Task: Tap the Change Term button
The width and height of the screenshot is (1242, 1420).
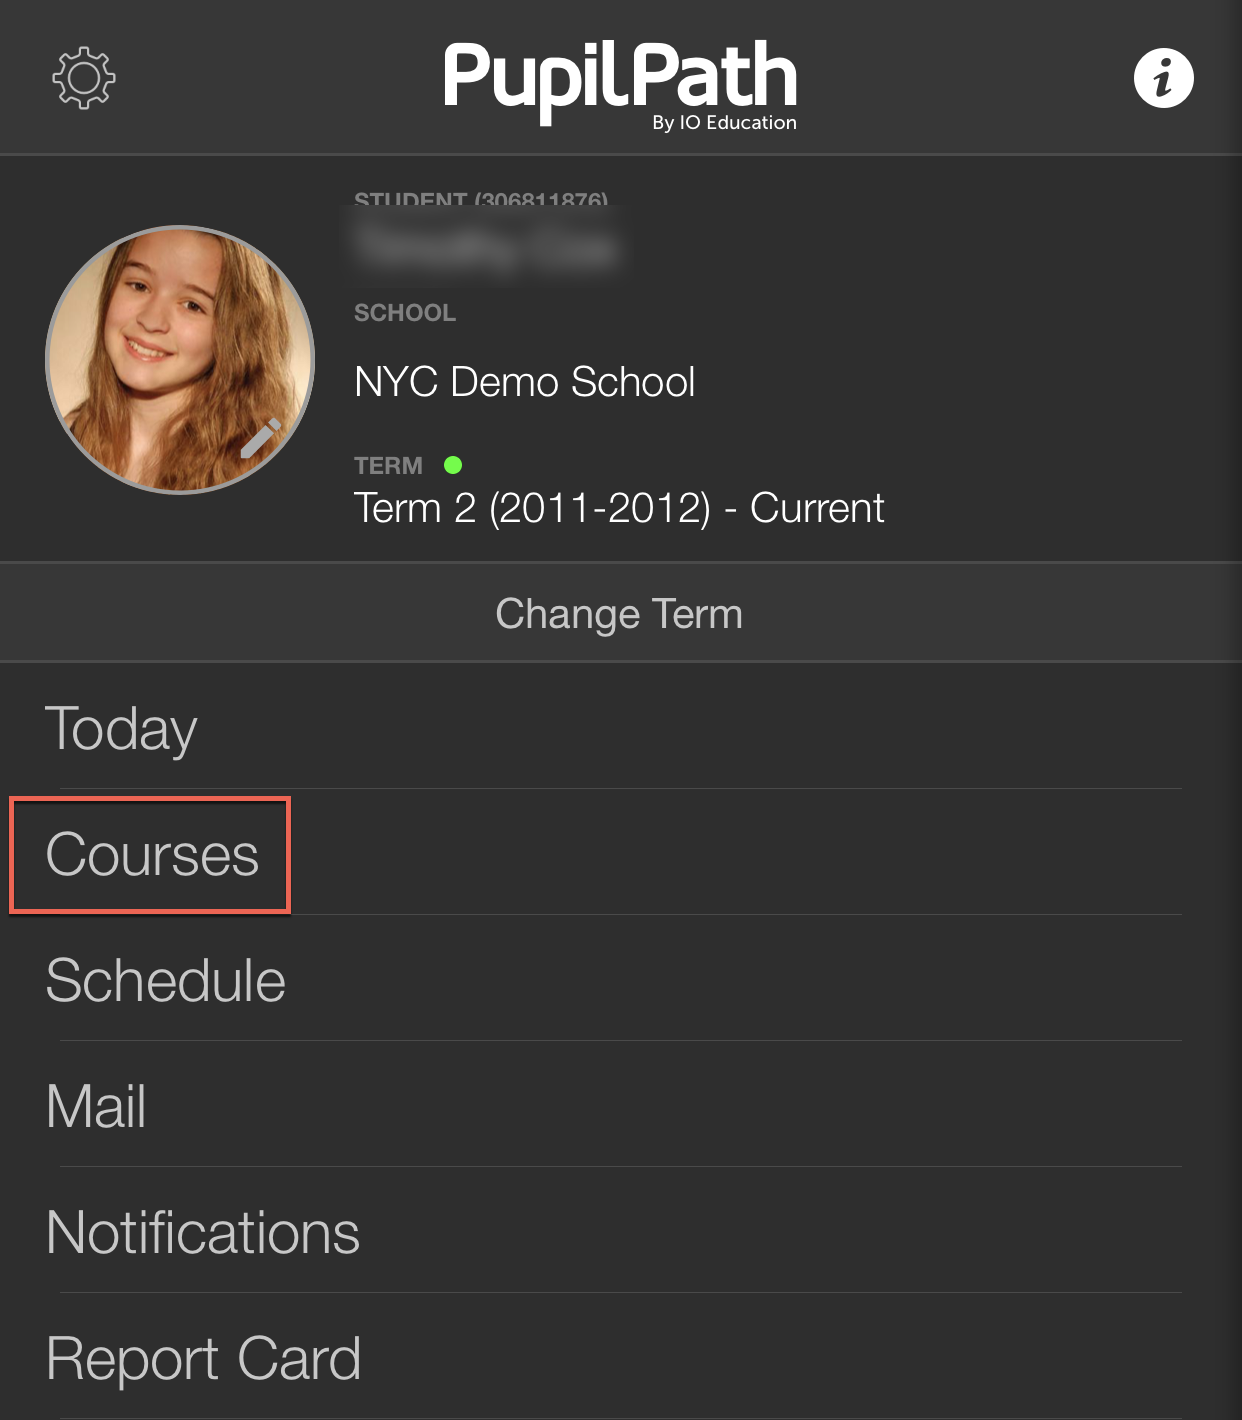Action: click(620, 613)
